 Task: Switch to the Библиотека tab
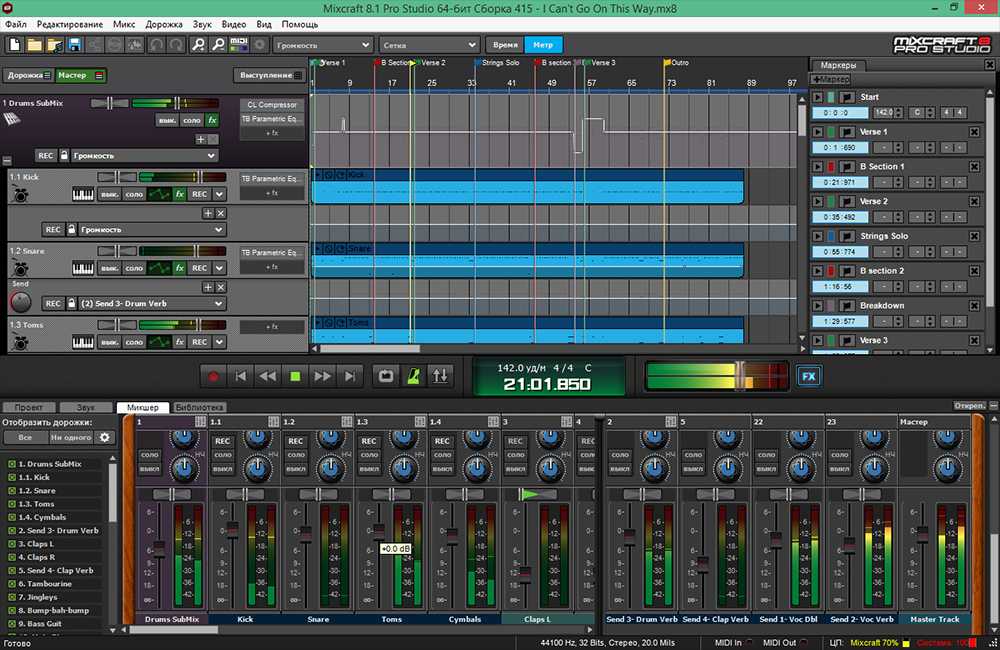[x=199, y=408]
